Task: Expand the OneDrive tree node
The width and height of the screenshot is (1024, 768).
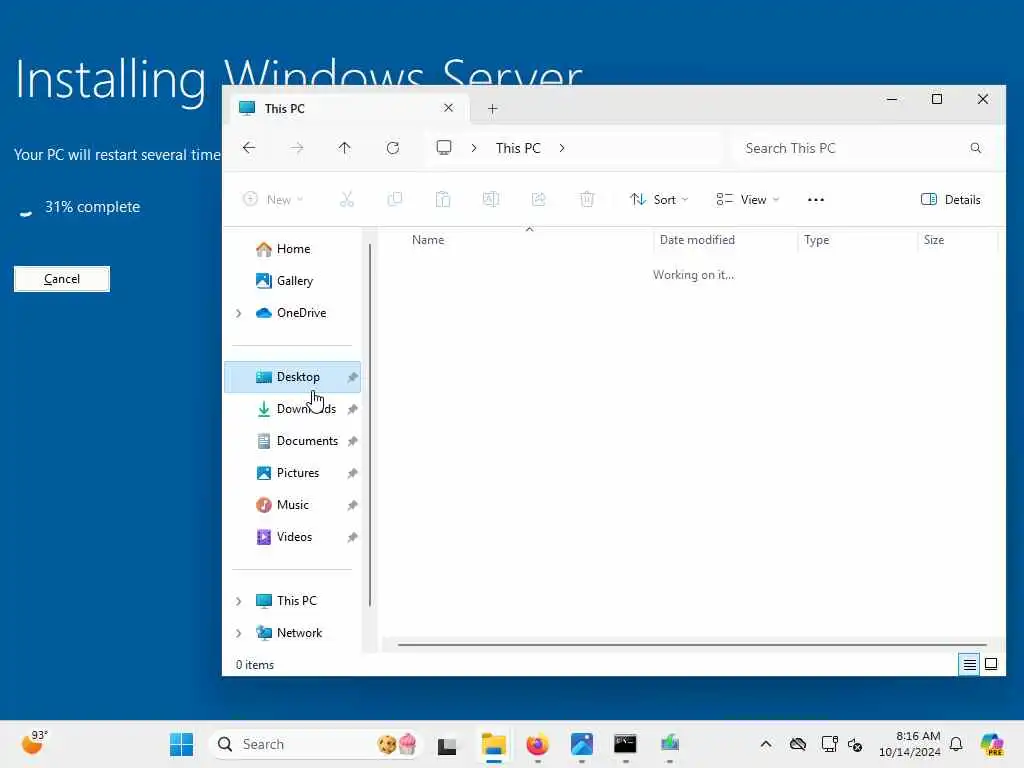Action: point(238,313)
